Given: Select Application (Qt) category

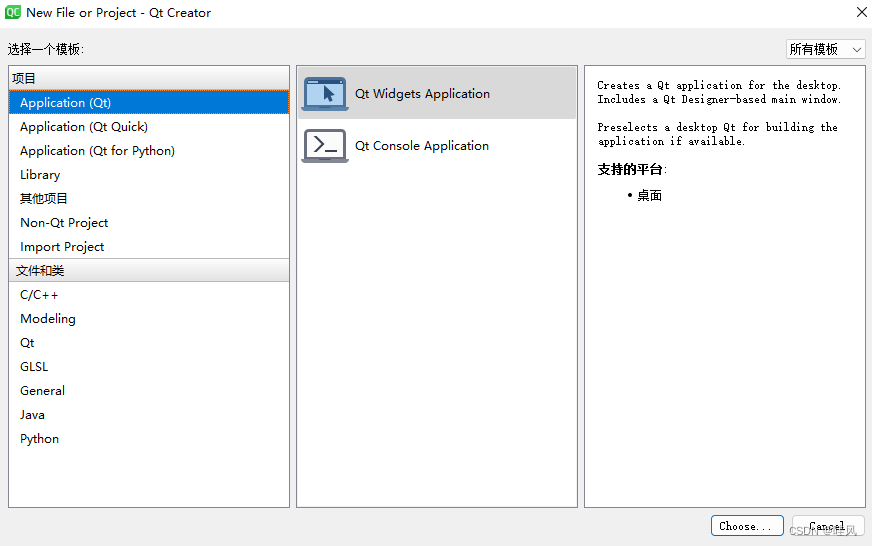Looking at the screenshot, I should tap(149, 102).
